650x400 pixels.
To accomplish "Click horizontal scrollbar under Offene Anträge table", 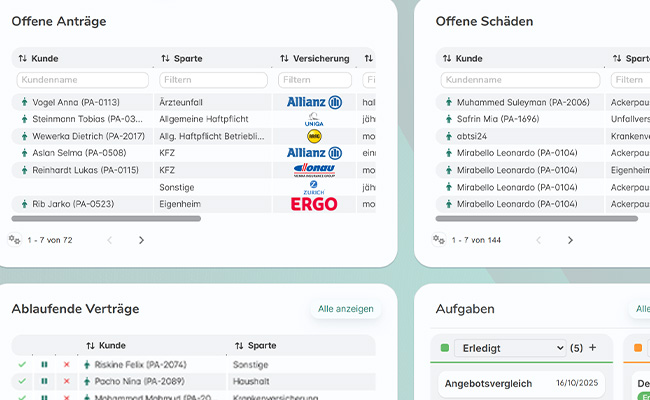I will click(106, 218).
